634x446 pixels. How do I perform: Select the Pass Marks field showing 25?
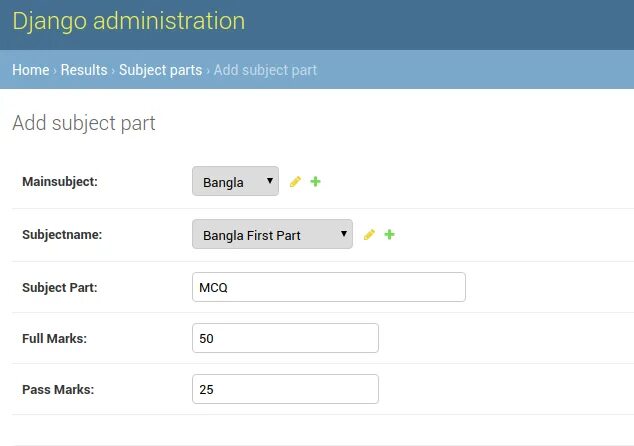tap(285, 389)
